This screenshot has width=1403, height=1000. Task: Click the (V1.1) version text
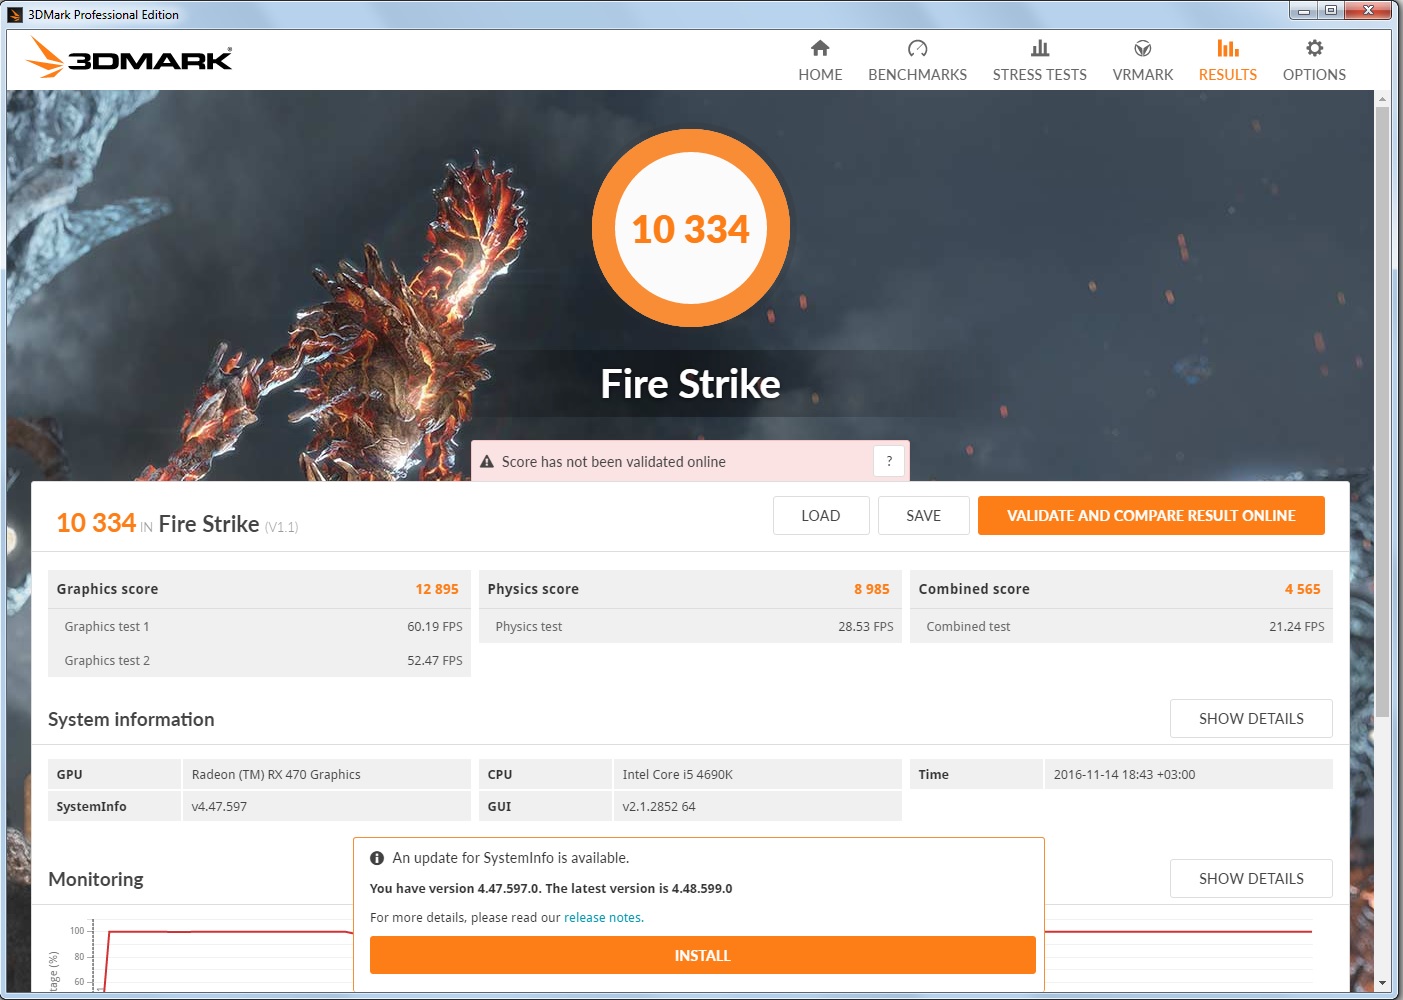click(281, 527)
